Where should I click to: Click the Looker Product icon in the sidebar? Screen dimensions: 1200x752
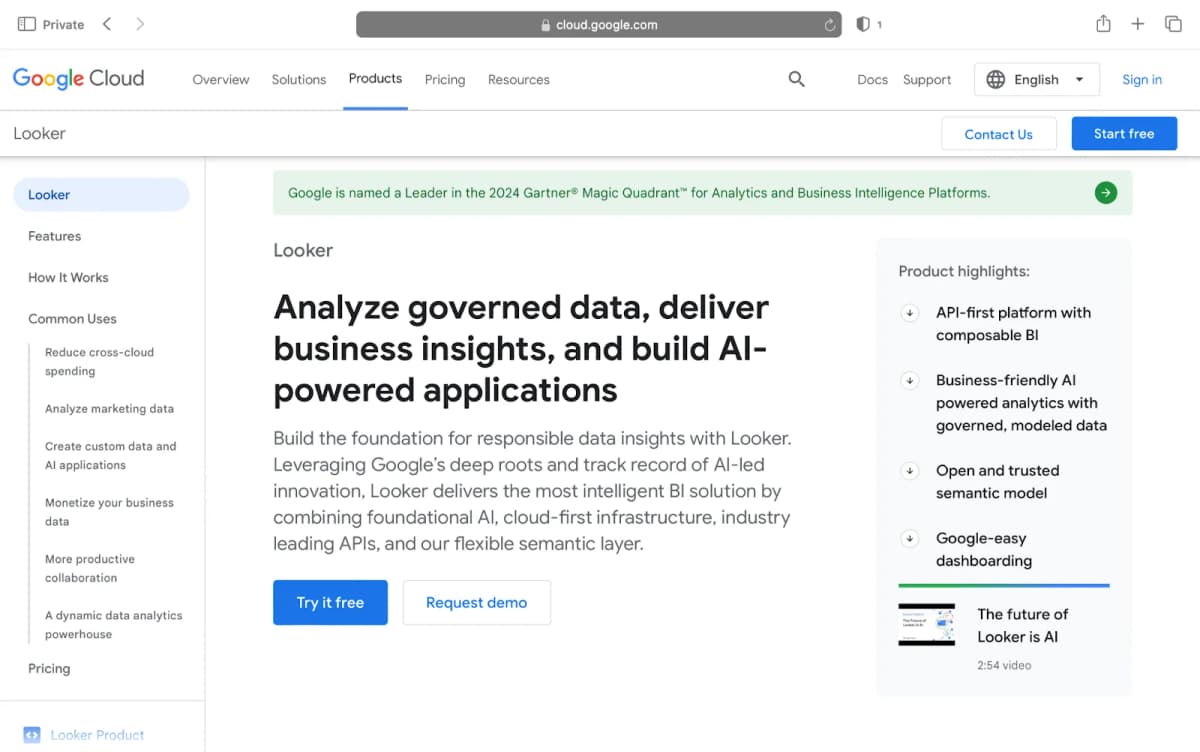tap(31, 735)
